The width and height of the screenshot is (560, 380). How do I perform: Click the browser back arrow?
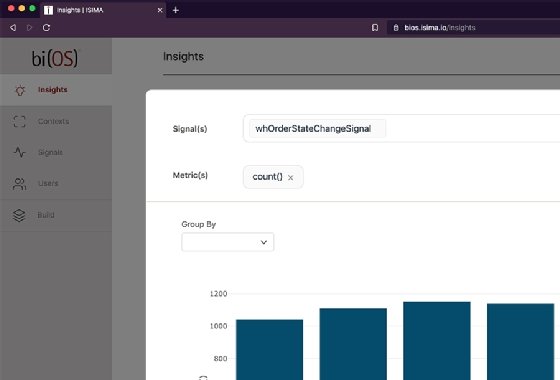[13, 28]
